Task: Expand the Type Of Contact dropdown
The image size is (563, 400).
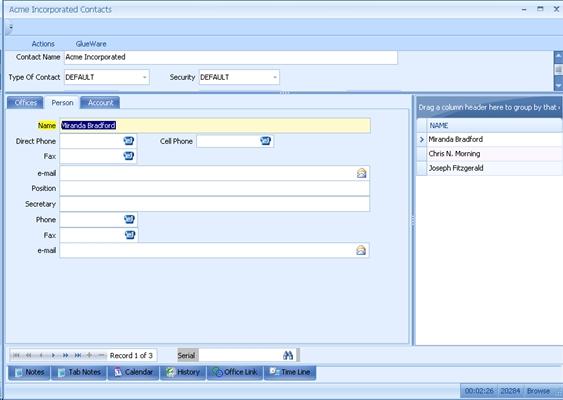Action: (x=144, y=77)
